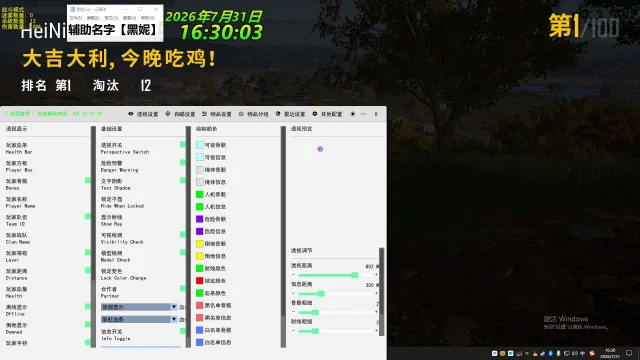640x360 pixels.
Task: Disable the Danger Warning toggle
Action: [182, 162]
